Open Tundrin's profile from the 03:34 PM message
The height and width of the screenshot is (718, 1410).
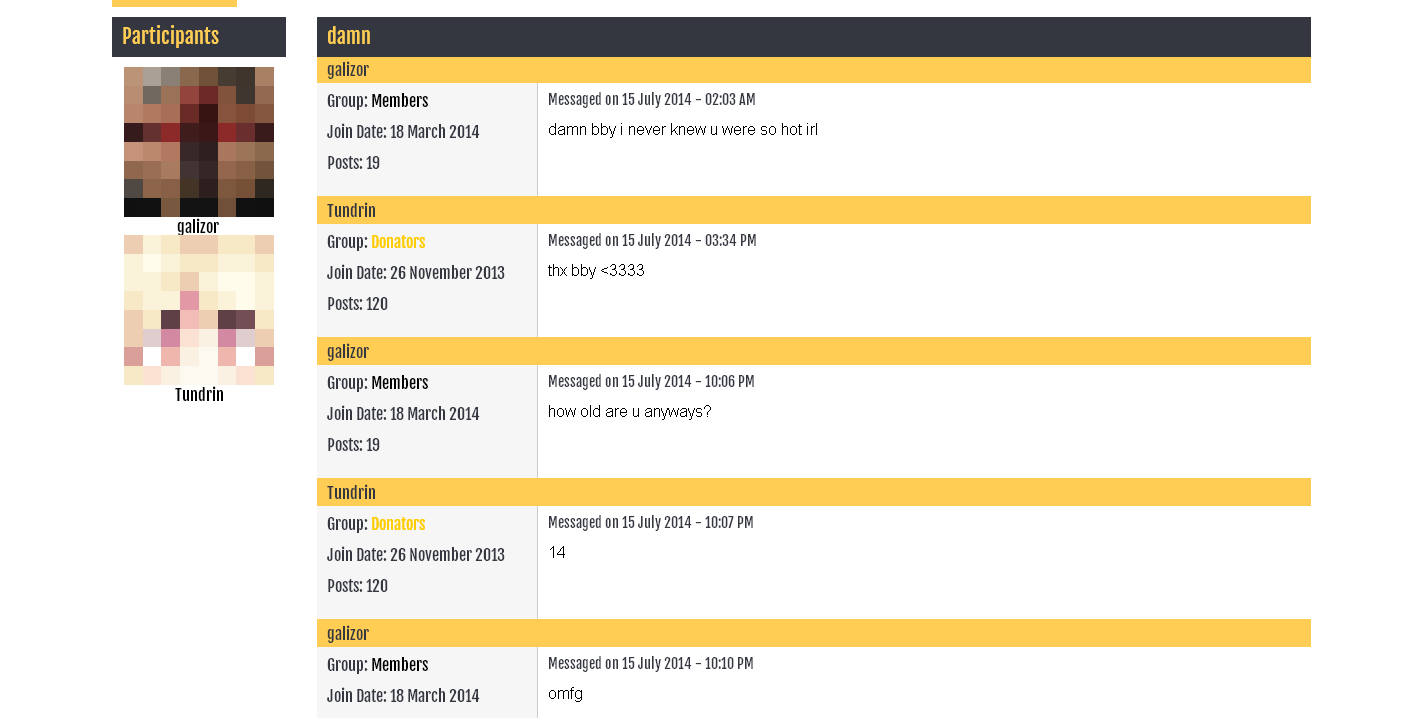pos(351,211)
